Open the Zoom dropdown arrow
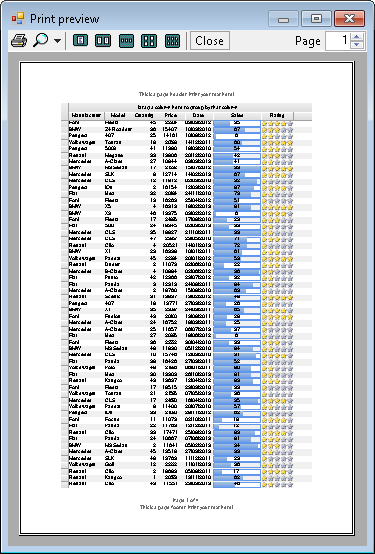 (57, 41)
